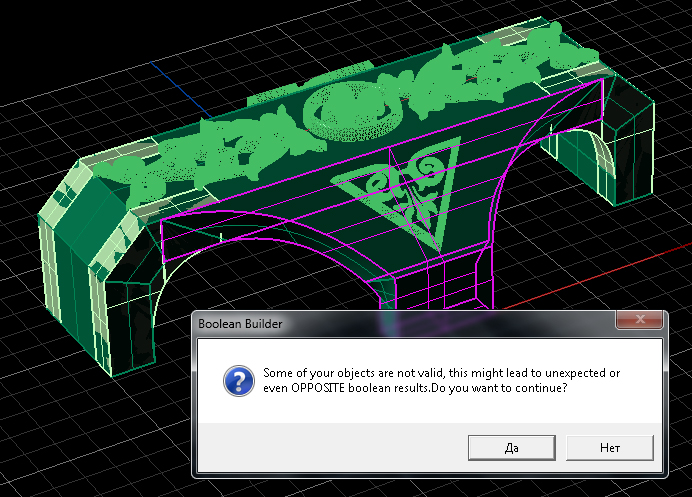The image size is (692, 497).
Task: Click the blue question mark icon
Action: tap(239, 380)
